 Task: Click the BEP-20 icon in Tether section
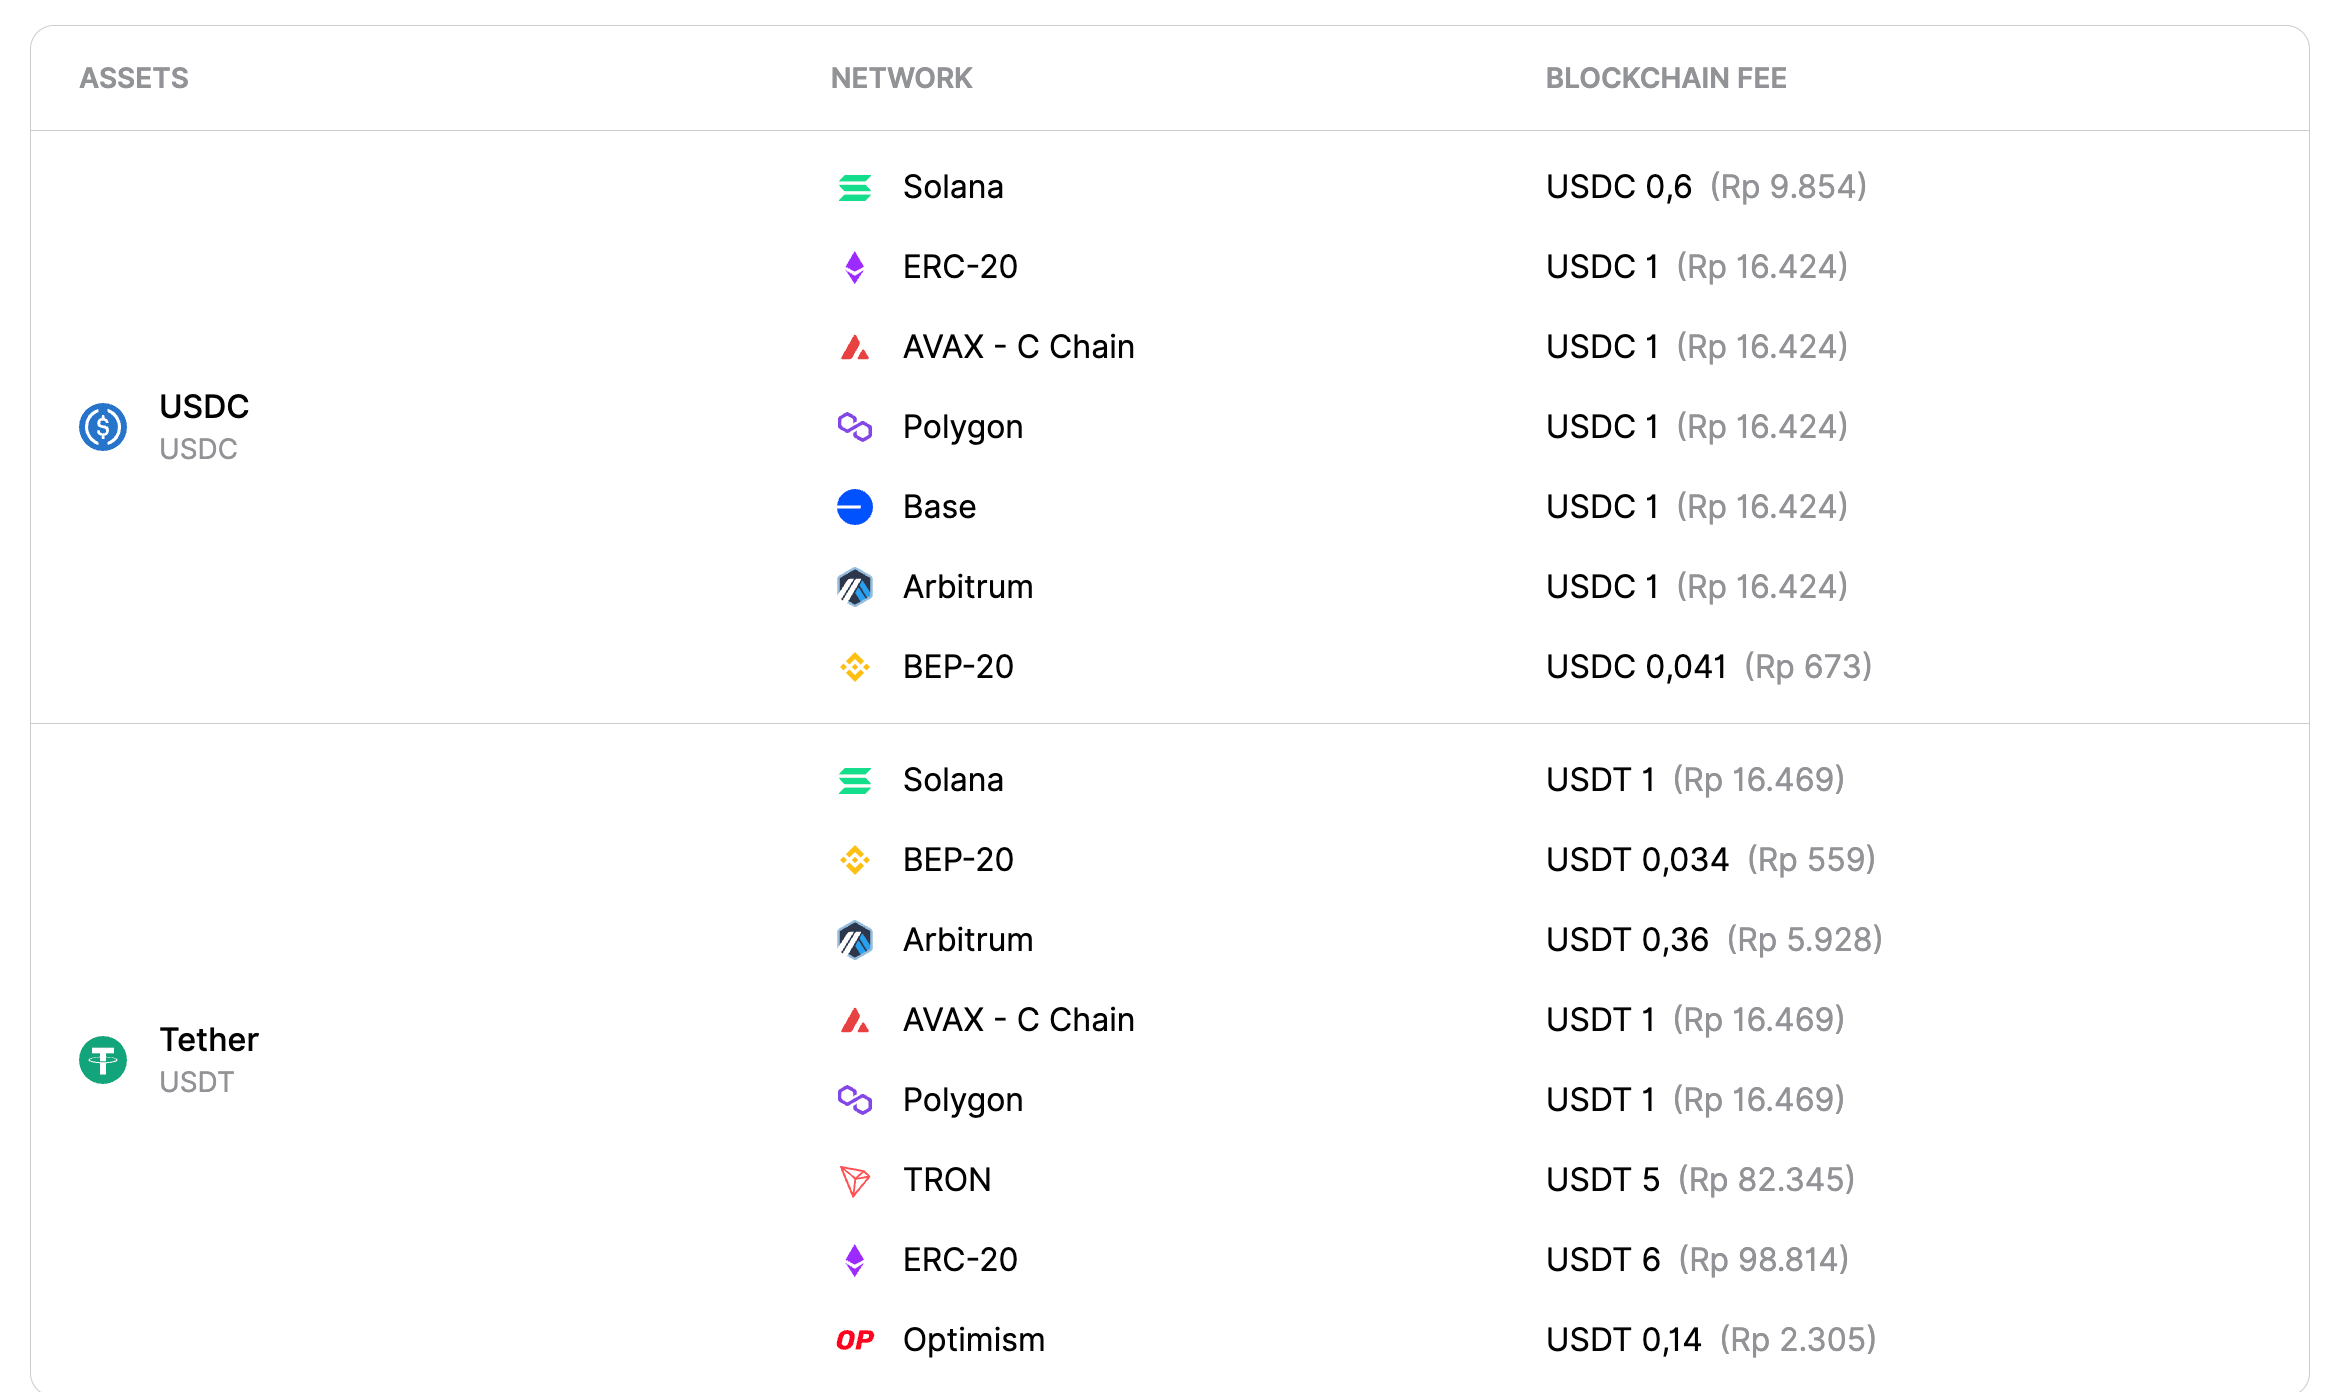[855, 860]
